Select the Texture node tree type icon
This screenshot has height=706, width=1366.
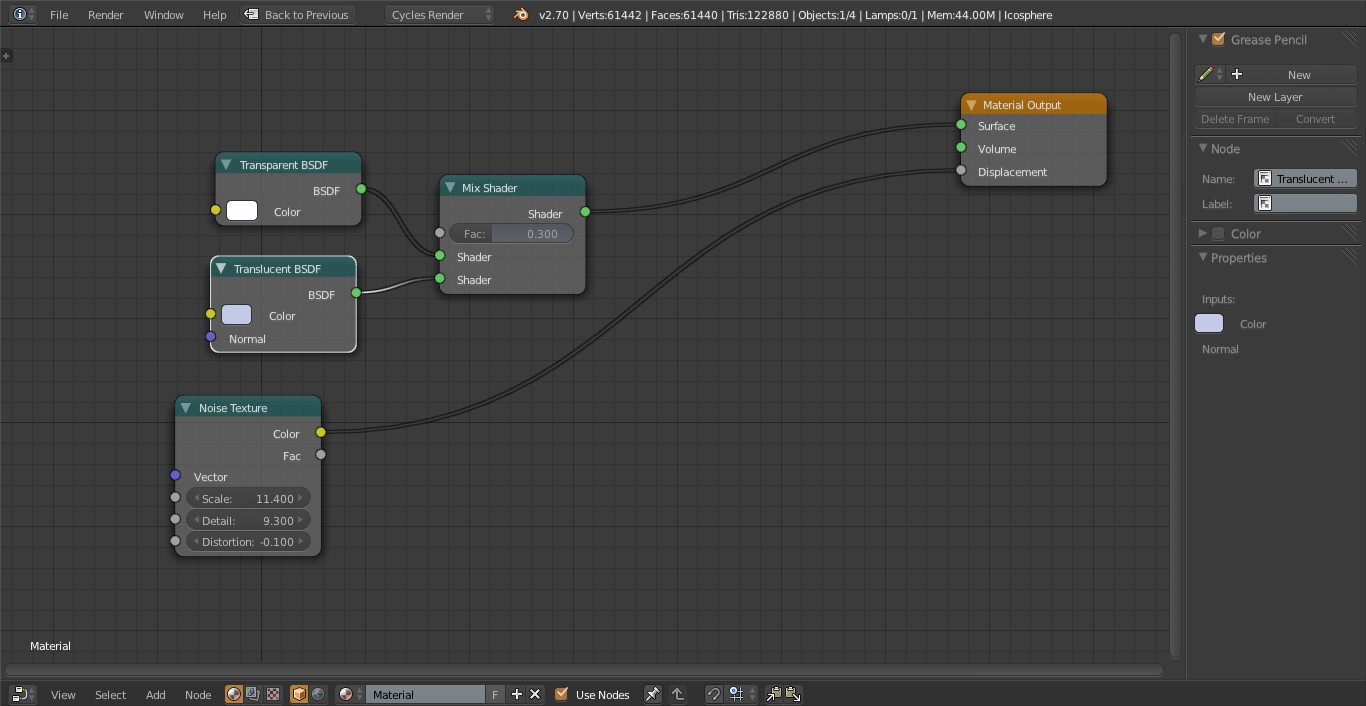[x=272, y=694]
